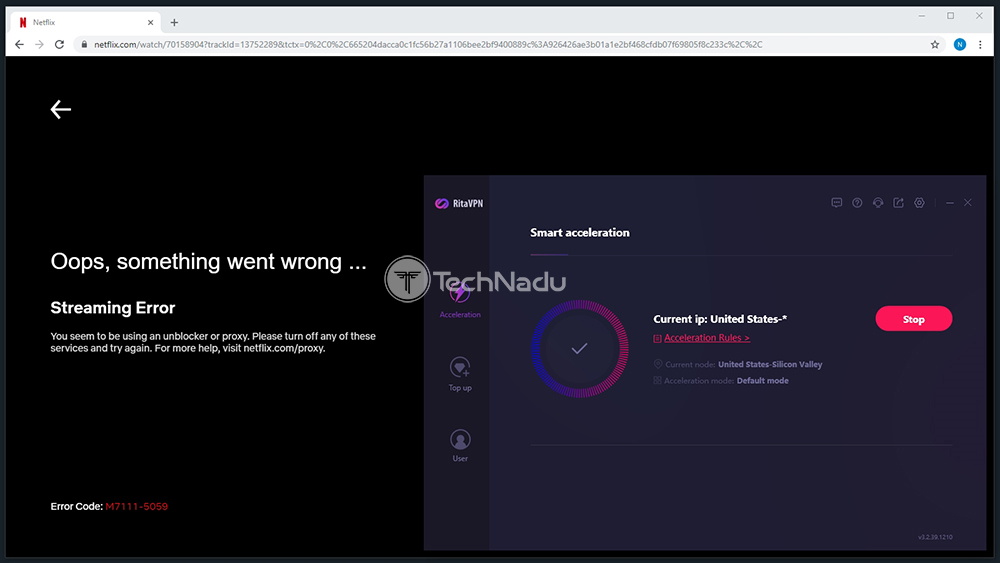Open RitaVPN feedback message icon
Viewport: 1000px width, 563px height.
pos(837,203)
